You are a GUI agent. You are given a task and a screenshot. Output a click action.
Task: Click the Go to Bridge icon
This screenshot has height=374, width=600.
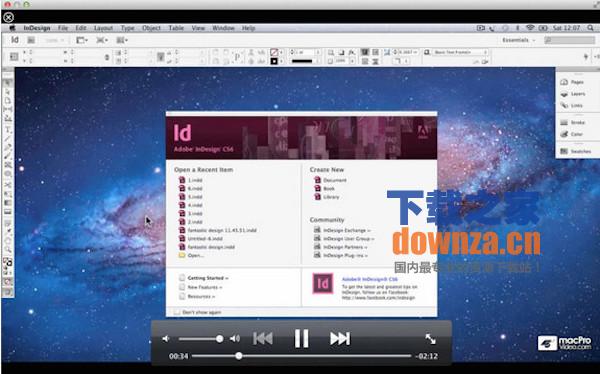(x=31, y=40)
